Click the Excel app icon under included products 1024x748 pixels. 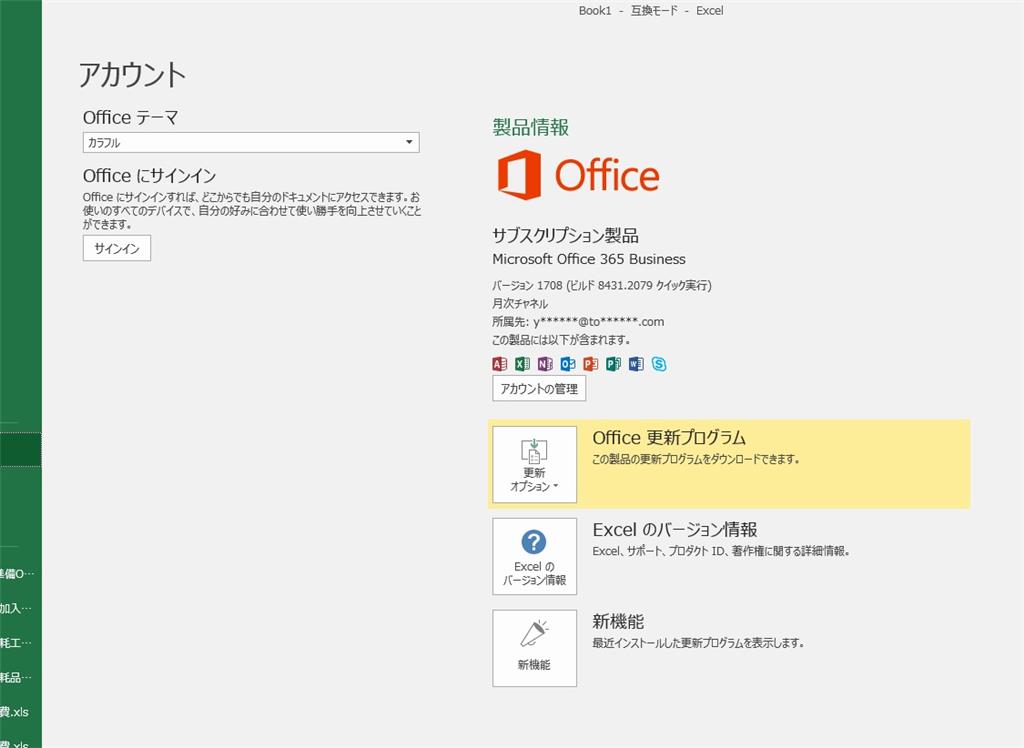click(522, 364)
